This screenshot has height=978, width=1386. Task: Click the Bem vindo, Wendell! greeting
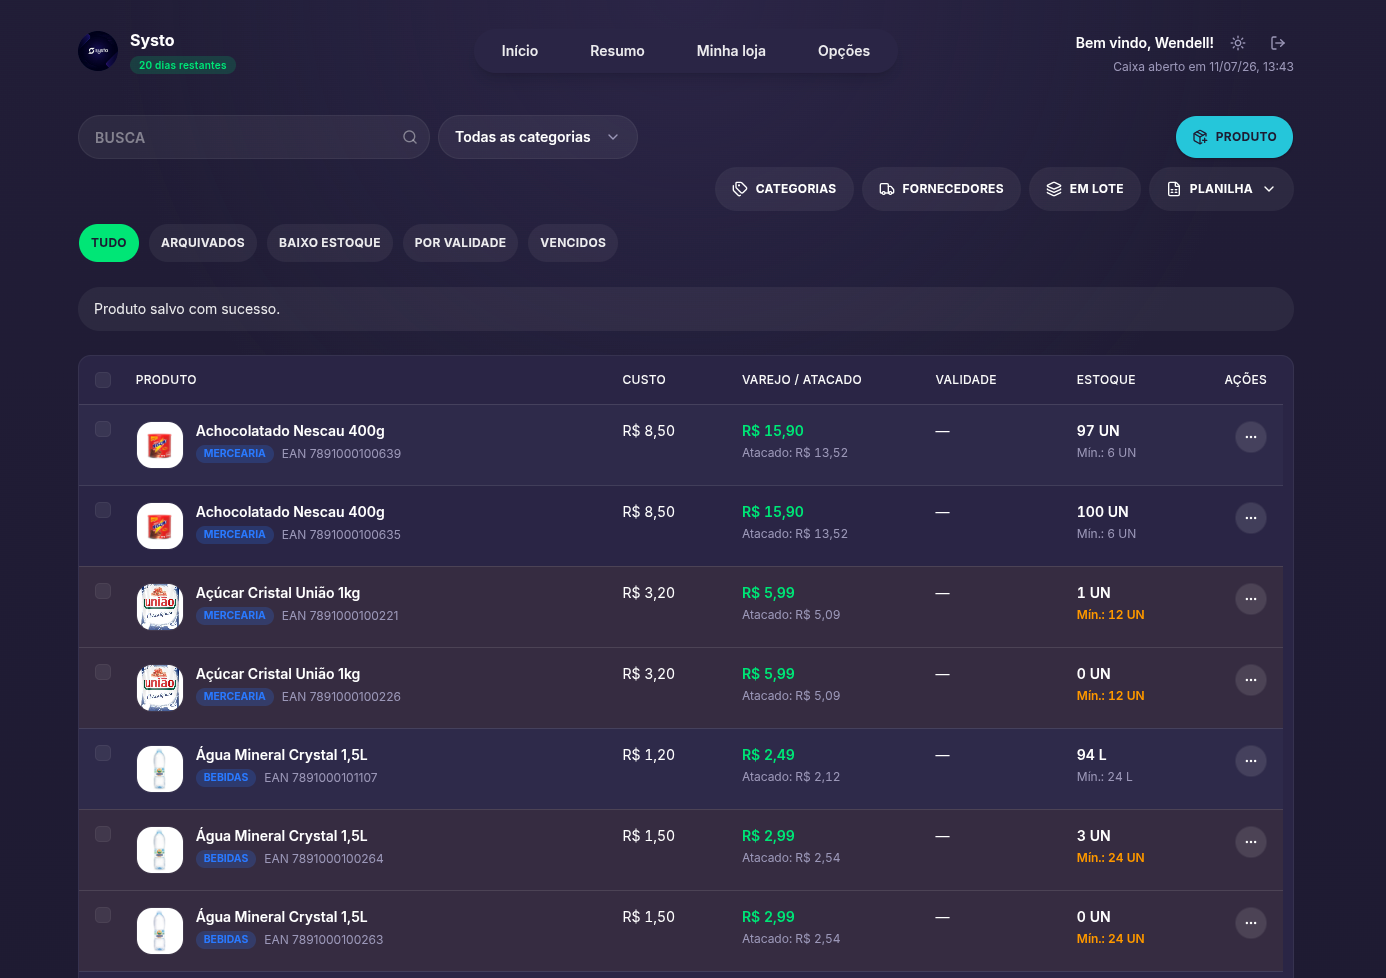pyautogui.click(x=1145, y=43)
